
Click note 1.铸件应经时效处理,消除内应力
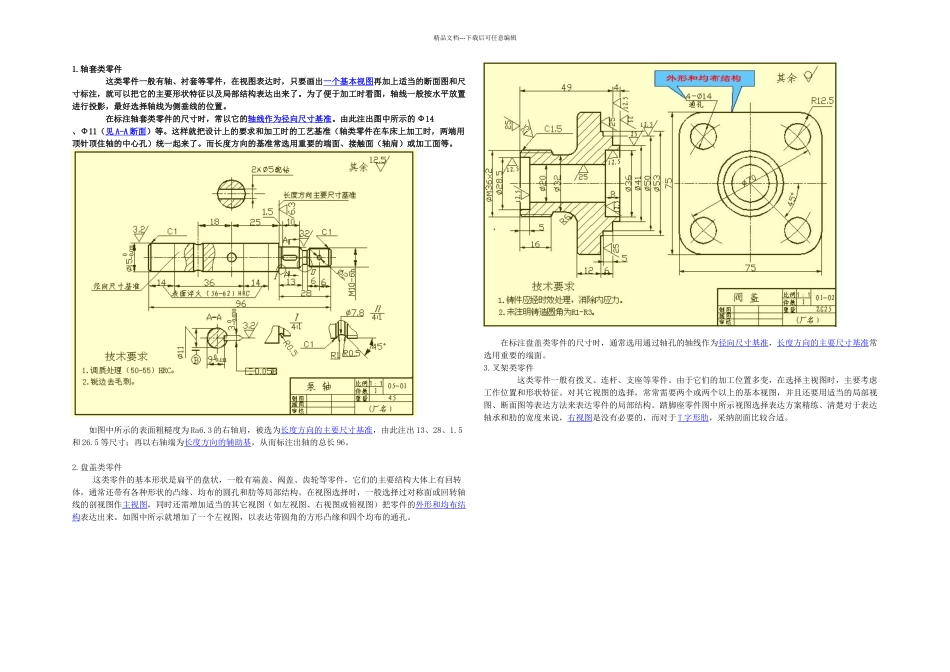coord(560,300)
